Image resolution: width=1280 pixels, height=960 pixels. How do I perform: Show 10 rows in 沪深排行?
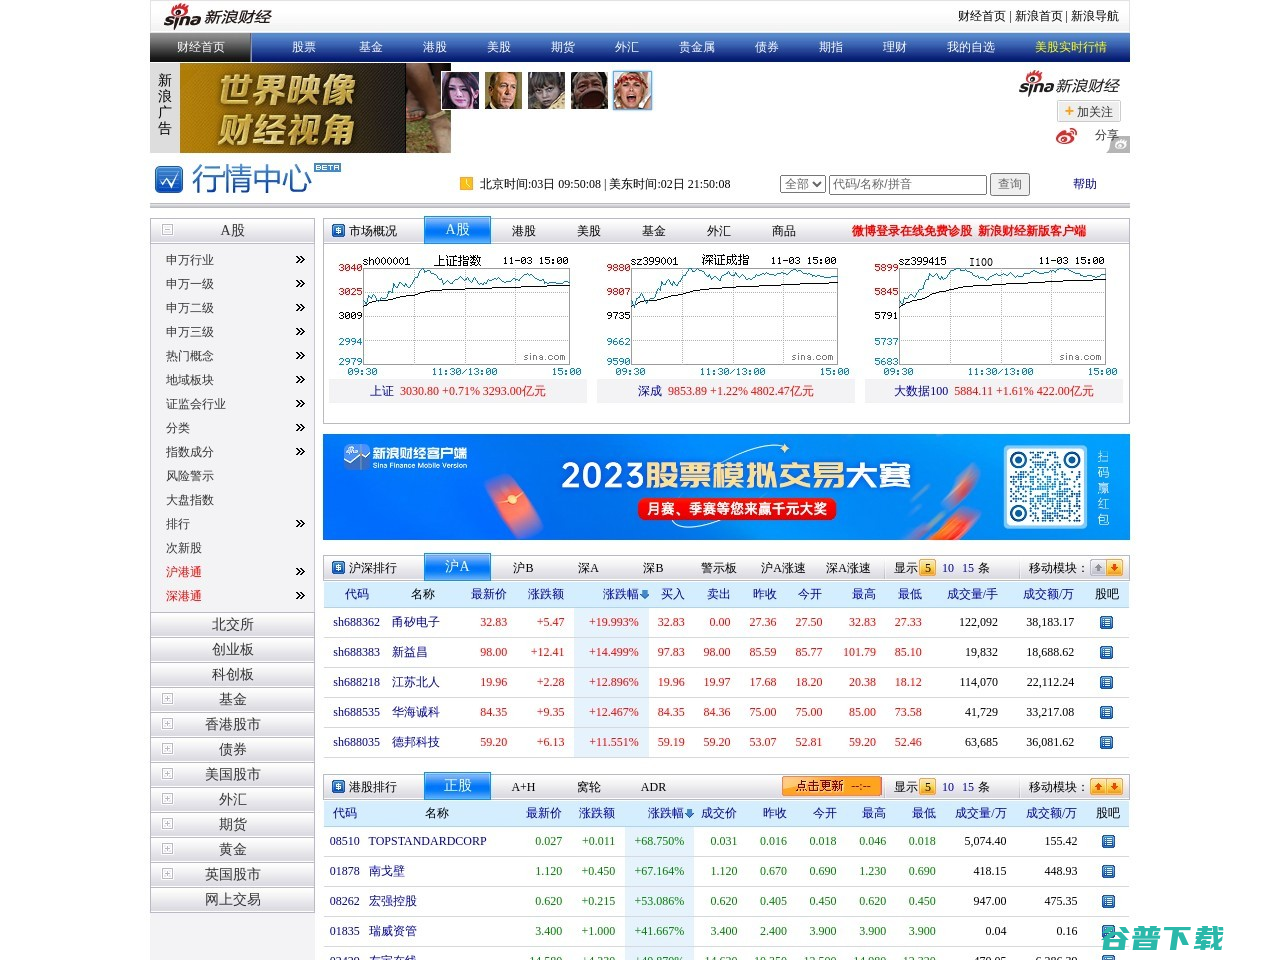948,568
